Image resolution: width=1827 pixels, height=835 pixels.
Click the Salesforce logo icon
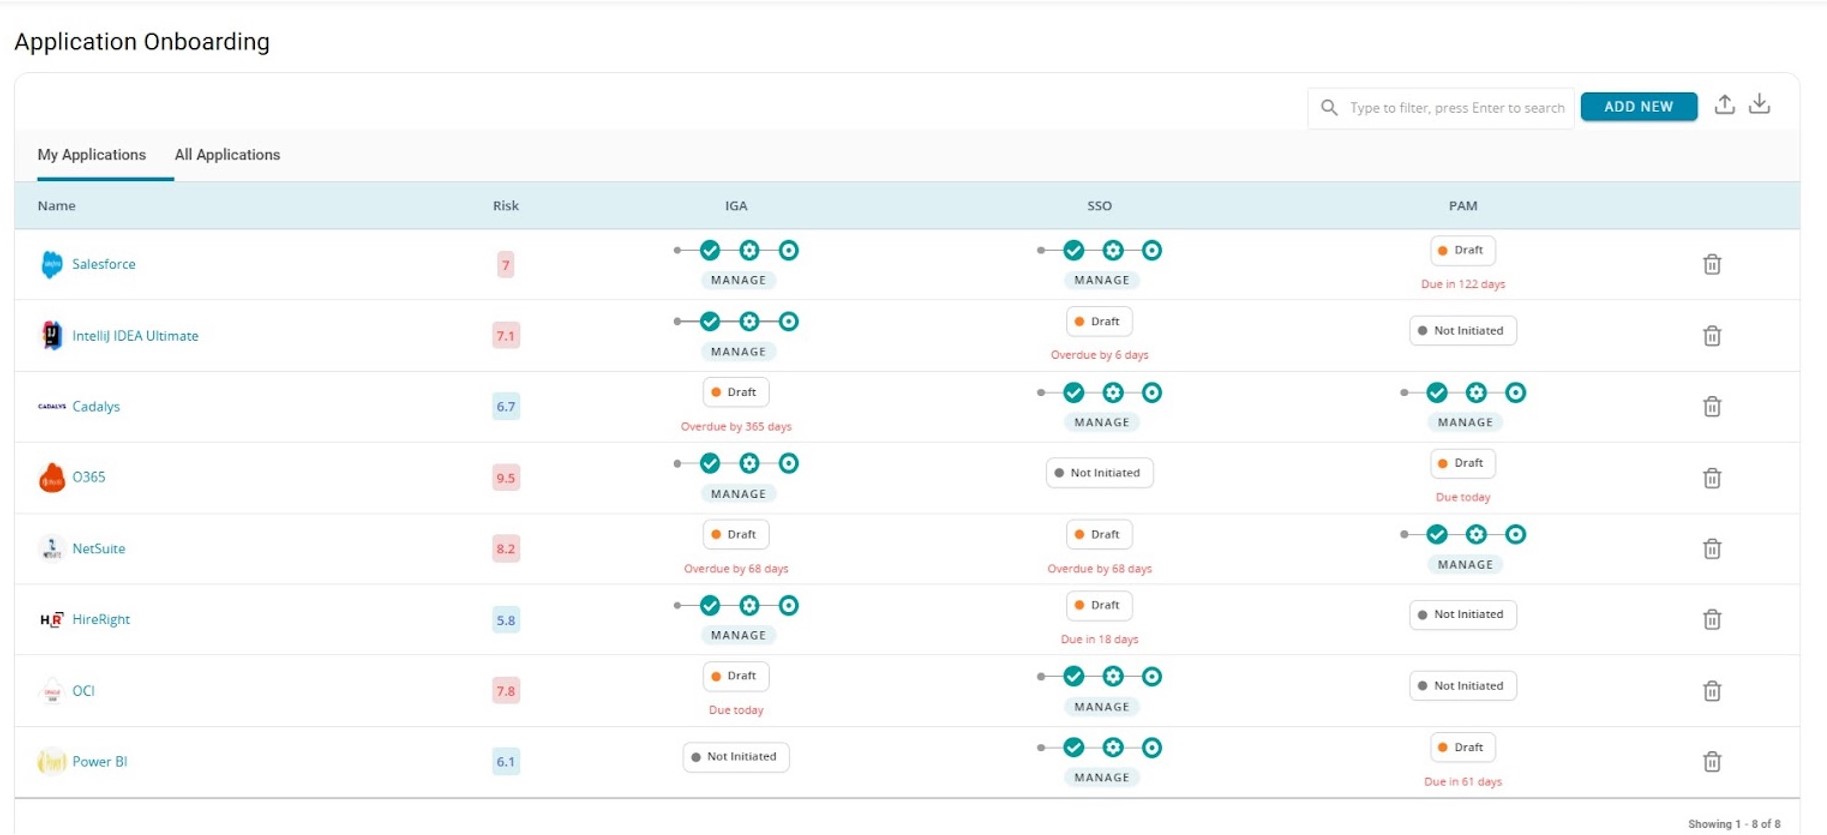[52, 264]
